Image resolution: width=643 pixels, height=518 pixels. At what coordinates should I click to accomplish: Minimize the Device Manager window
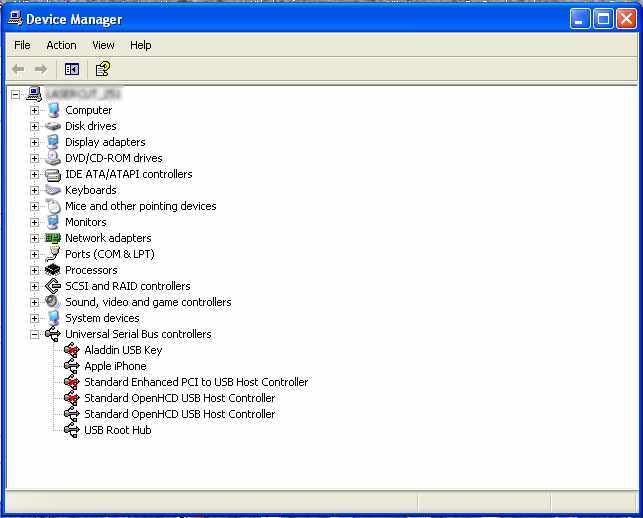pos(580,19)
